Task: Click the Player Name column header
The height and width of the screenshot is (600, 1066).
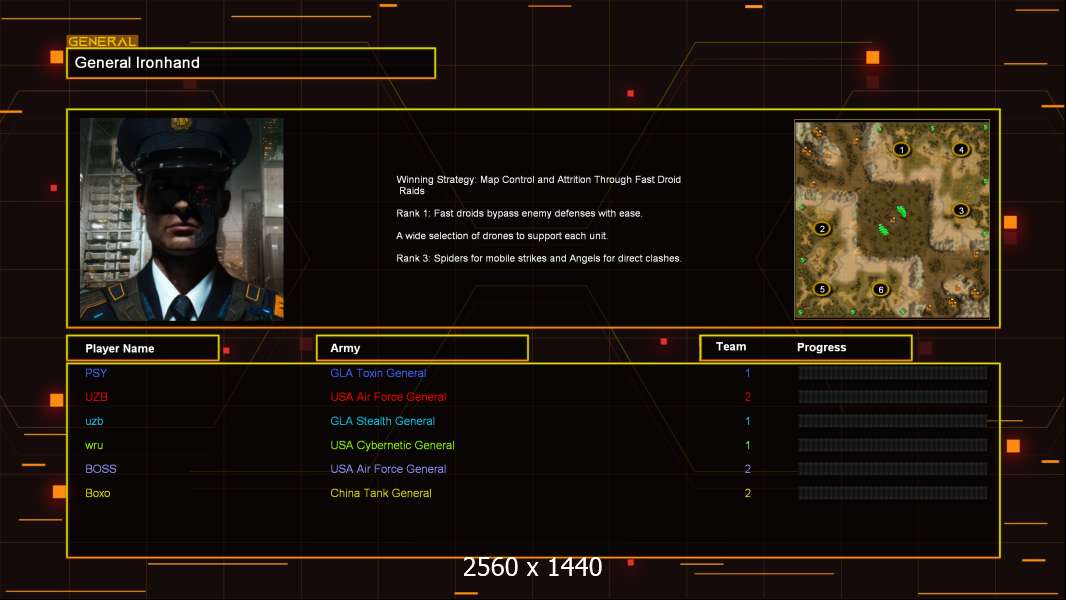Action: [143, 348]
